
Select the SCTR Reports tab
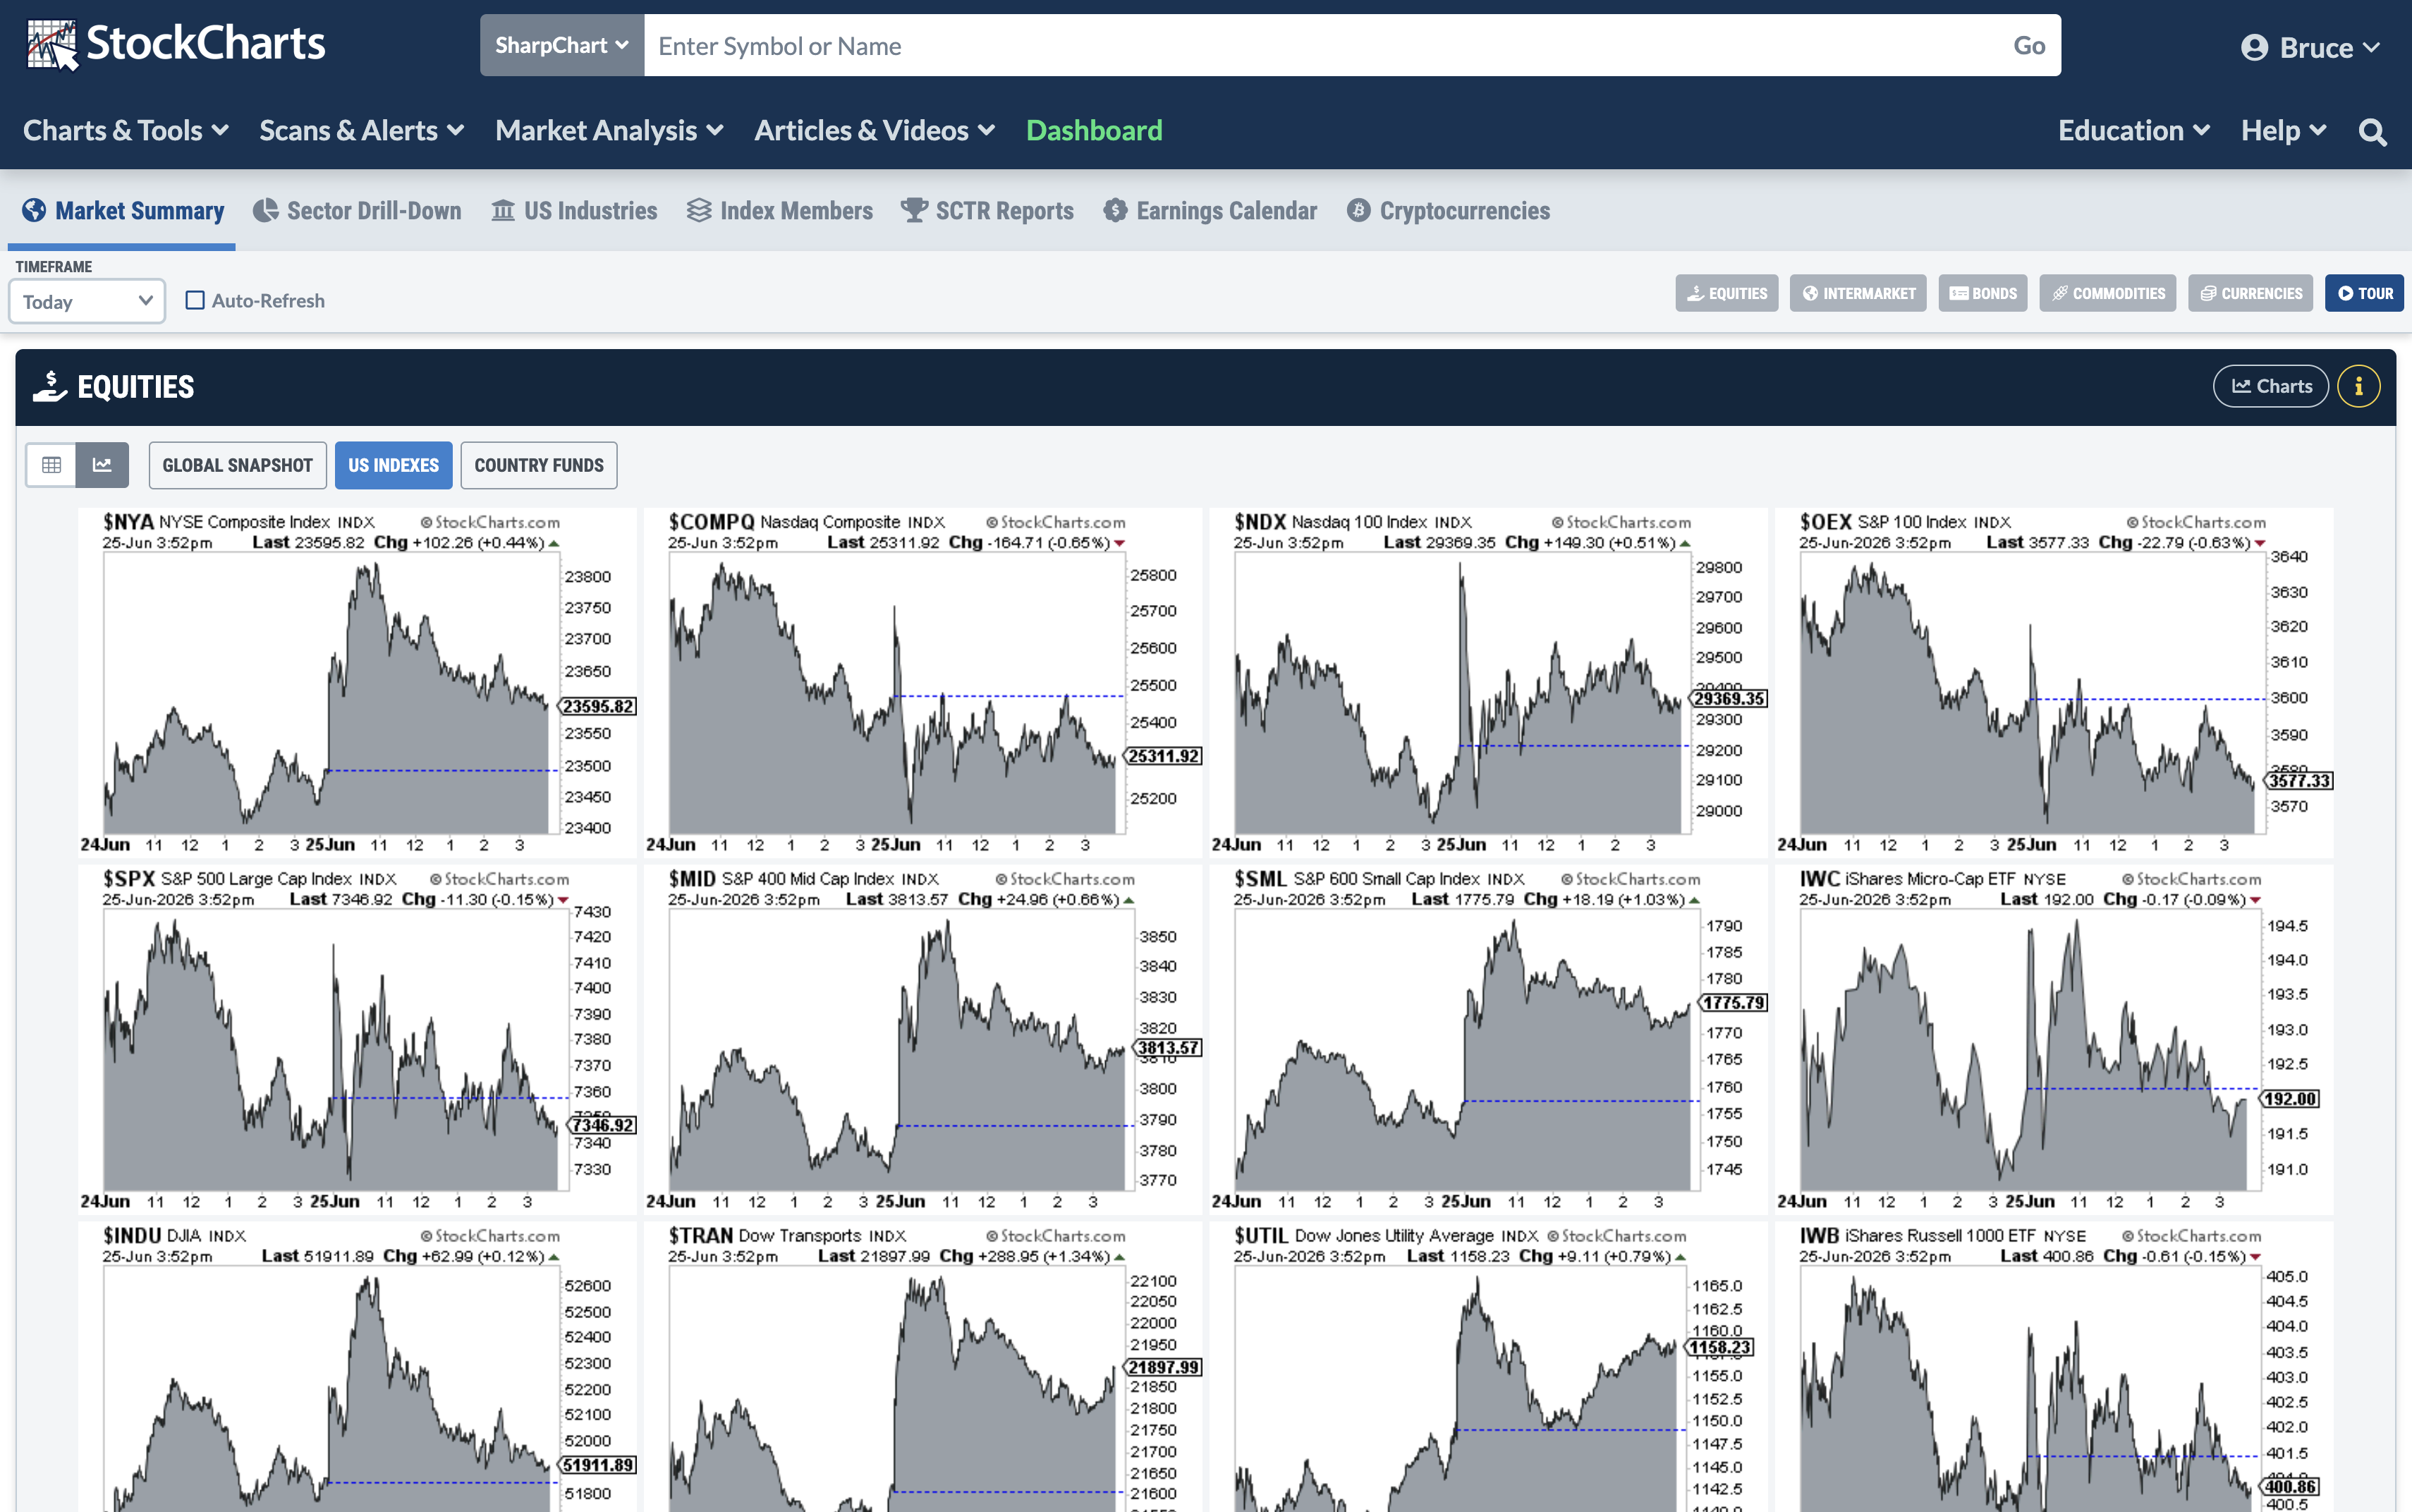click(987, 211)
